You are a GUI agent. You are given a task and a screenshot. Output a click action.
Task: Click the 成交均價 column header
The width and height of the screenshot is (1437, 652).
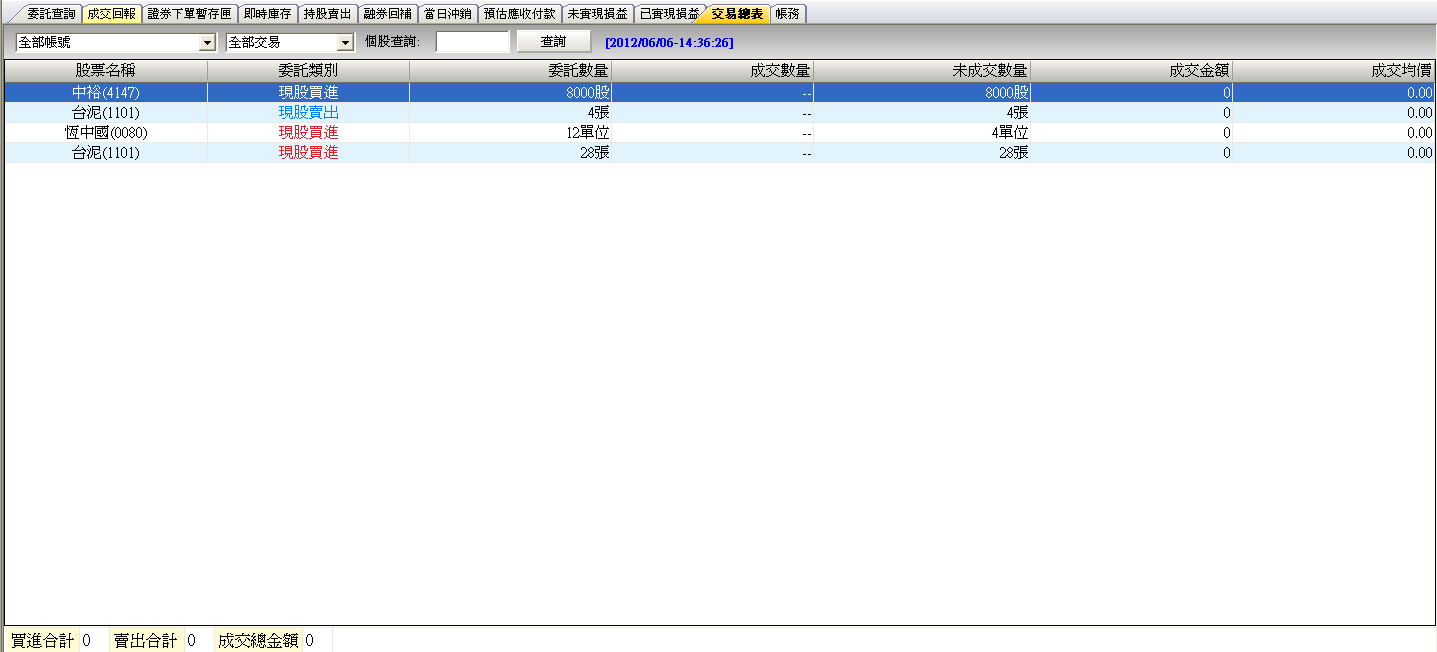click(1334, 71)
